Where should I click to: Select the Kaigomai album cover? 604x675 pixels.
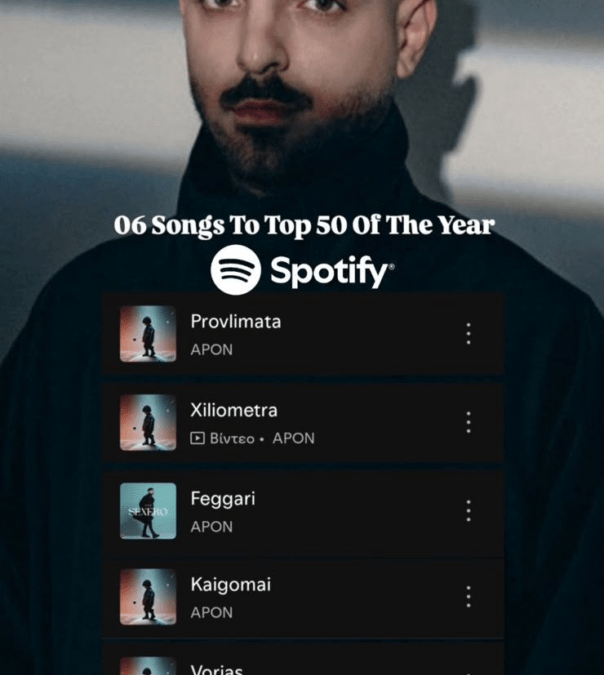tap(148, 597)
